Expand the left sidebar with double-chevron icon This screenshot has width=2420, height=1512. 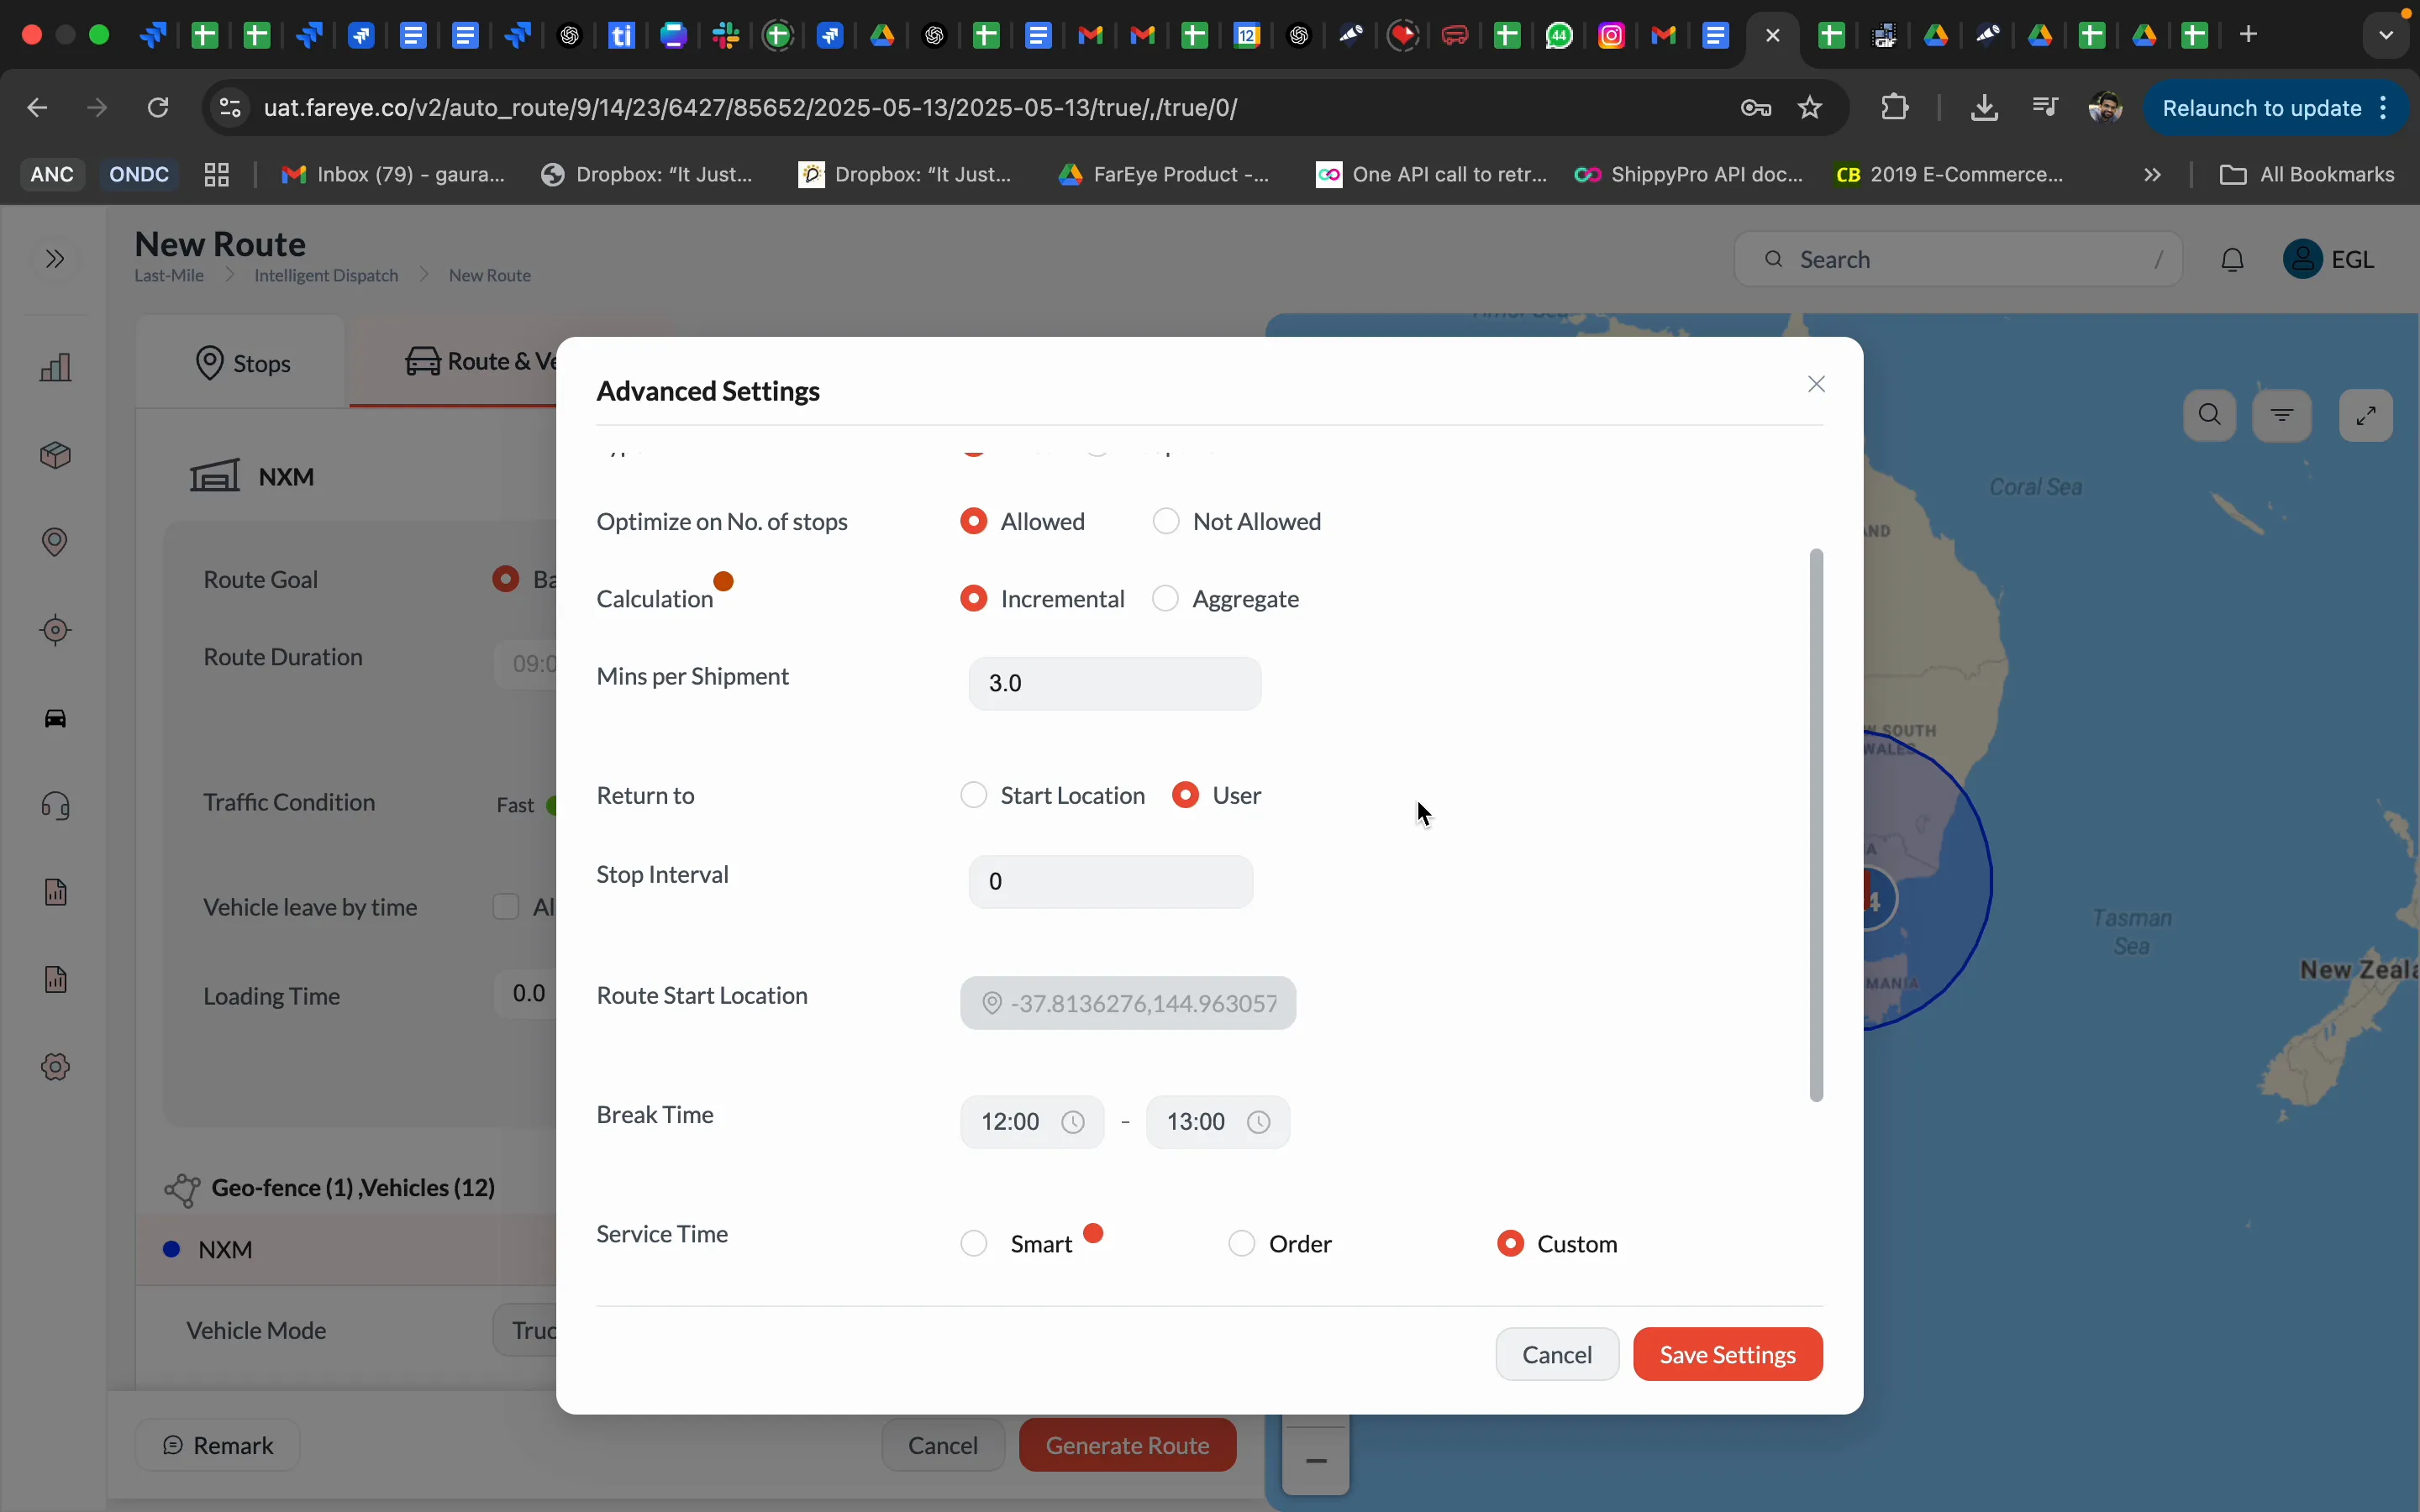(55, 259)
